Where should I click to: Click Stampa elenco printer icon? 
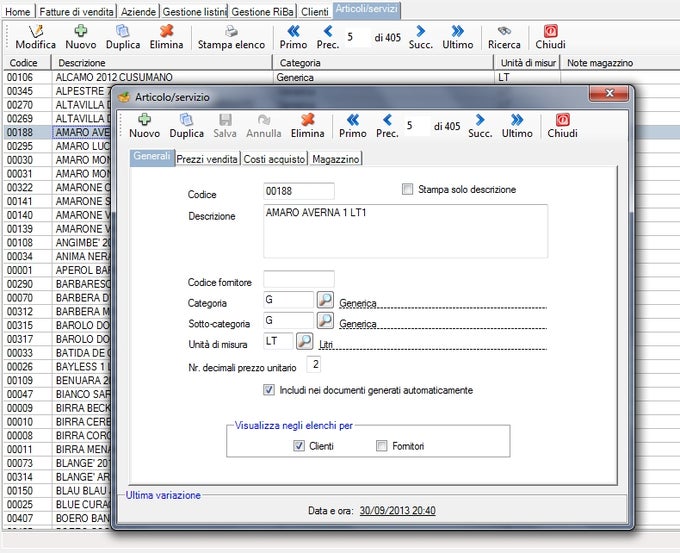coord(231,31)
